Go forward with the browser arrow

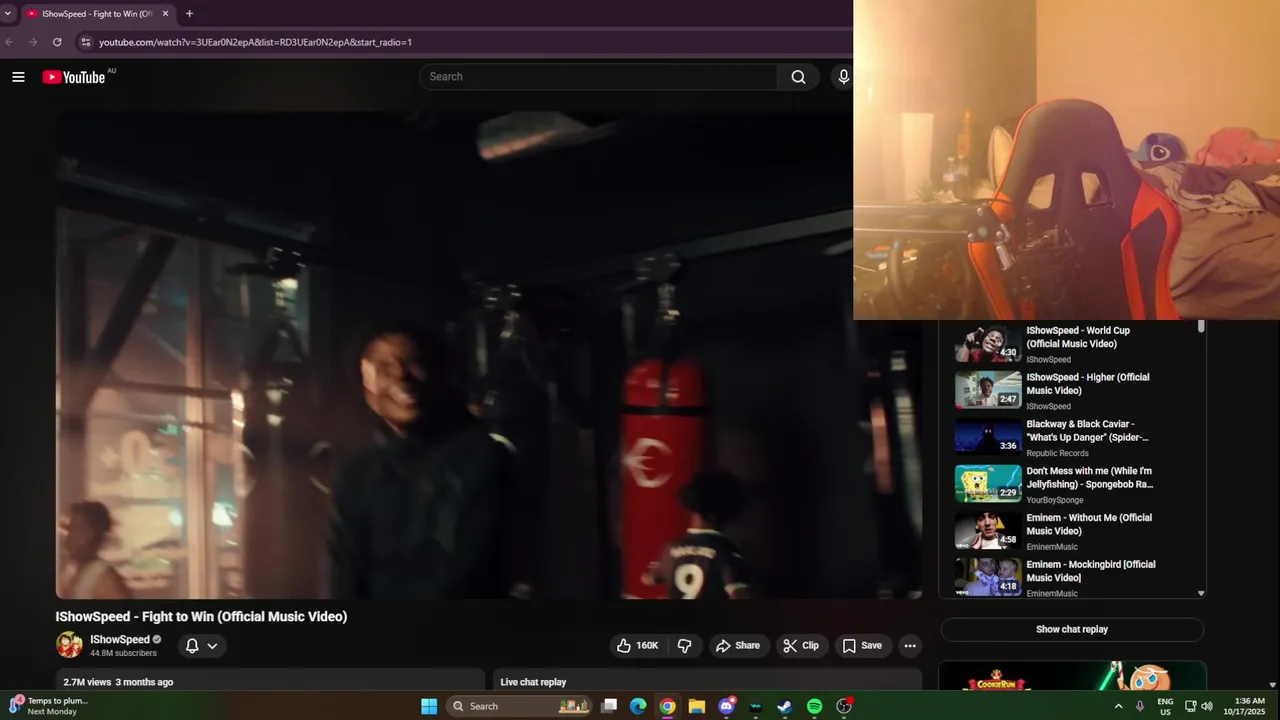(33, 42)
